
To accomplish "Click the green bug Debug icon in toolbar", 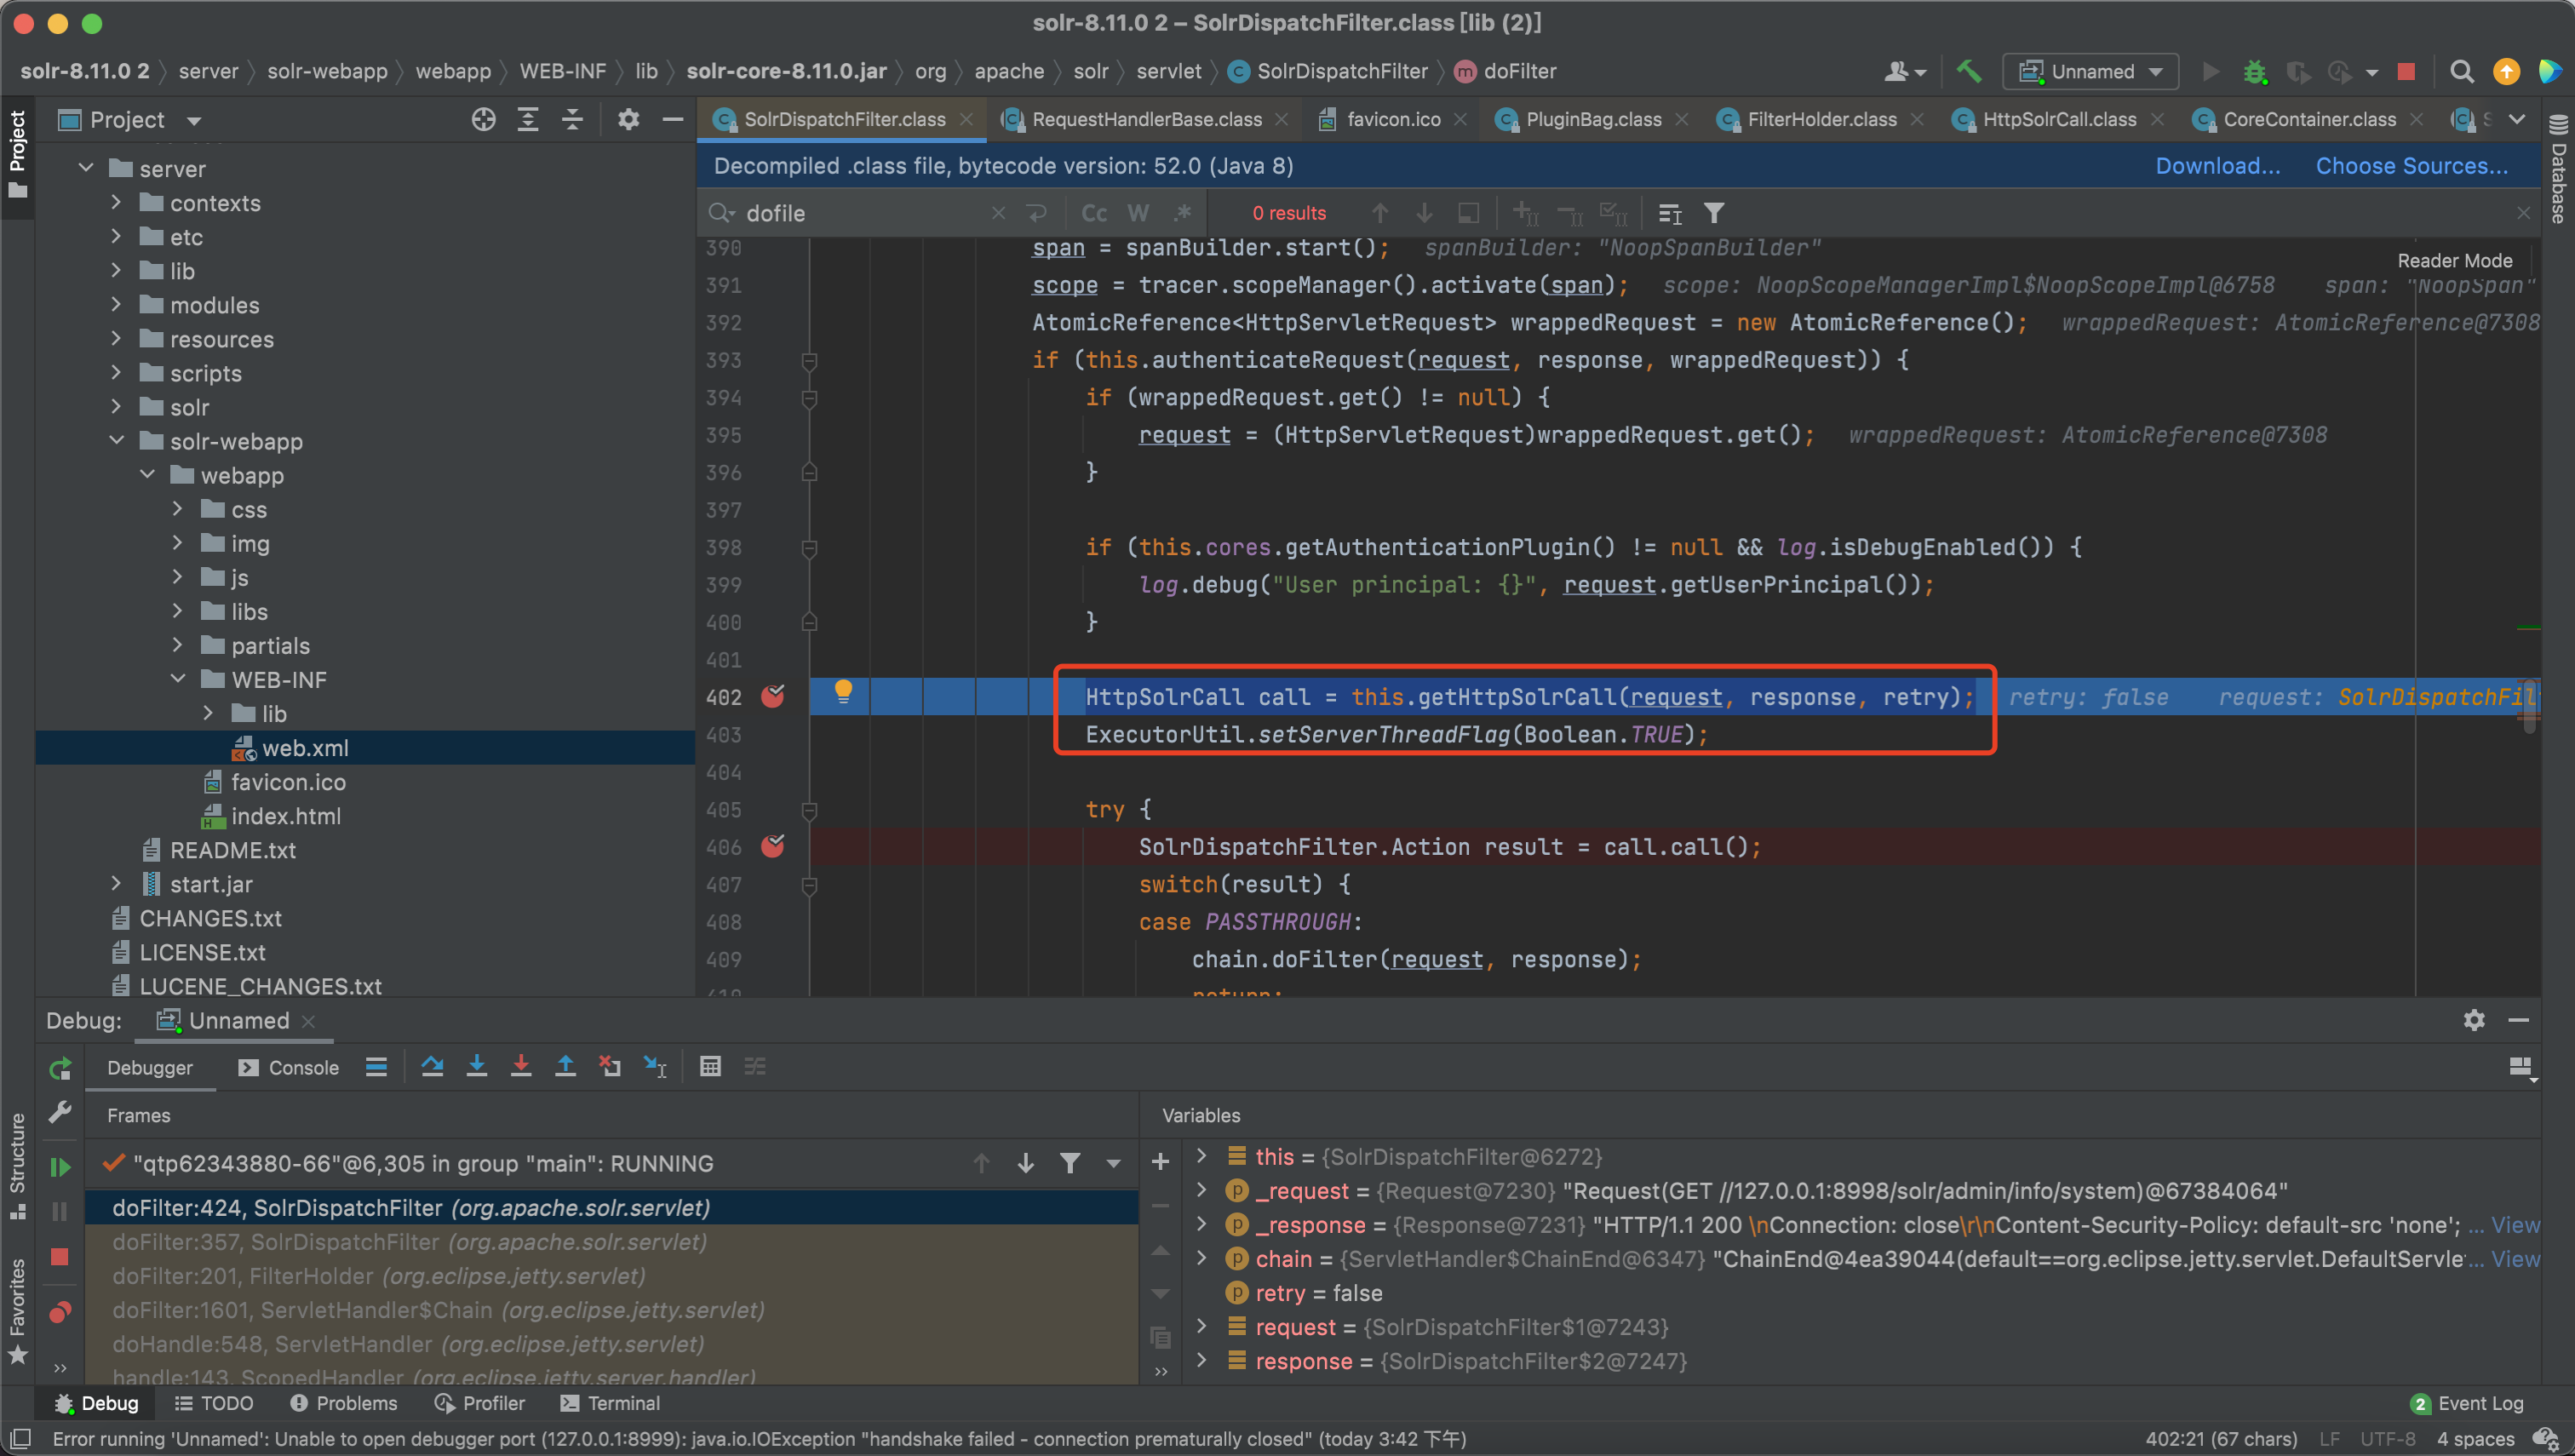I will (x=2254, y=71).
